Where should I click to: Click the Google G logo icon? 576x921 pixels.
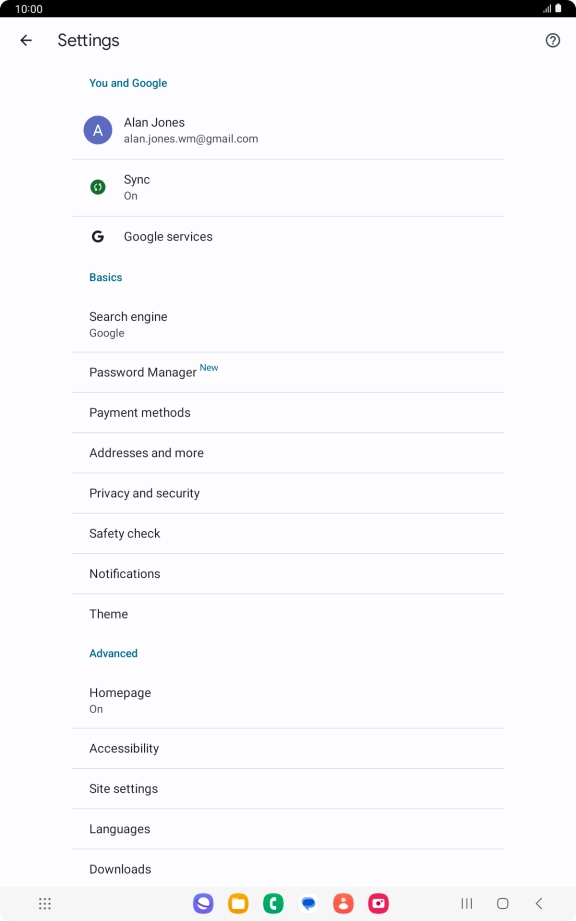pyautogui.click(x=97, y=236)
